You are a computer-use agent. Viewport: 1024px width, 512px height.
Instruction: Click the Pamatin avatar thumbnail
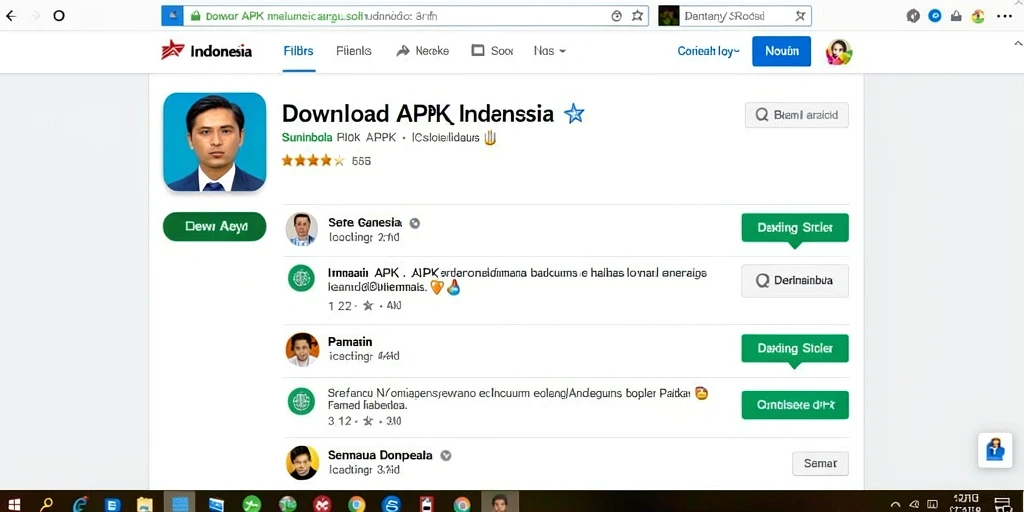[302, 349]
